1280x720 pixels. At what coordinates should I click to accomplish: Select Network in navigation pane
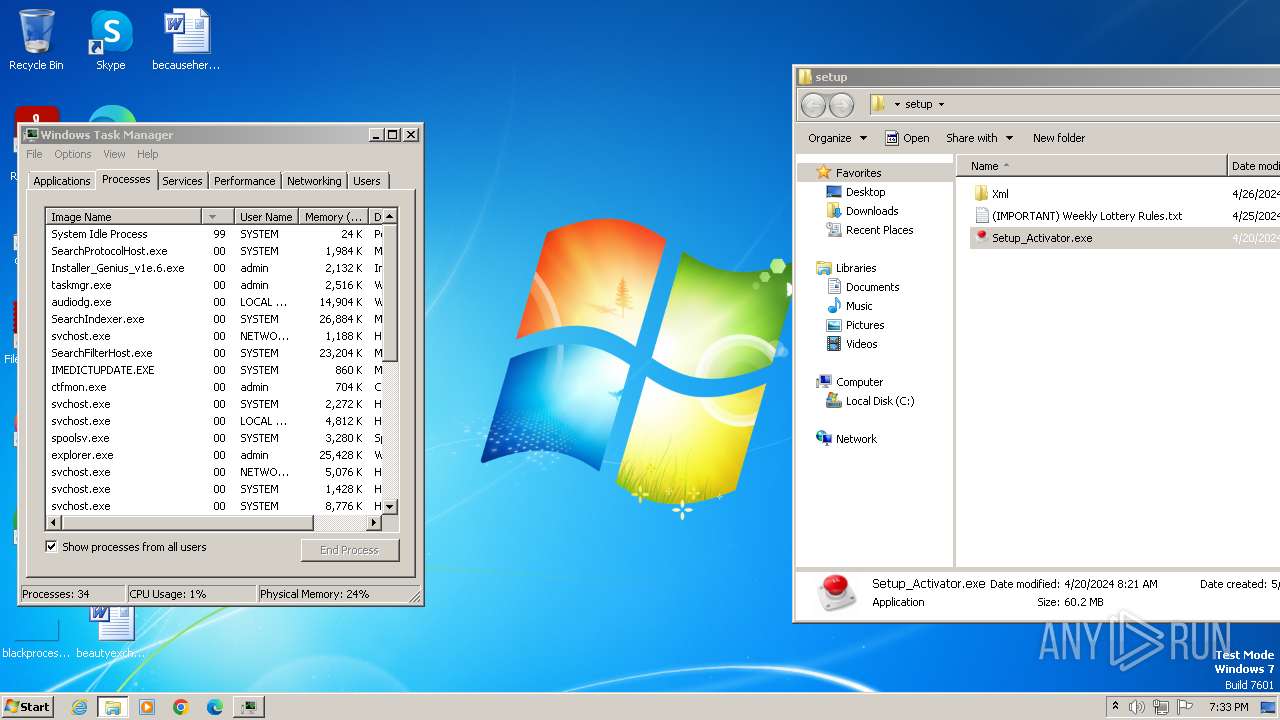click(x=856, y=439)
